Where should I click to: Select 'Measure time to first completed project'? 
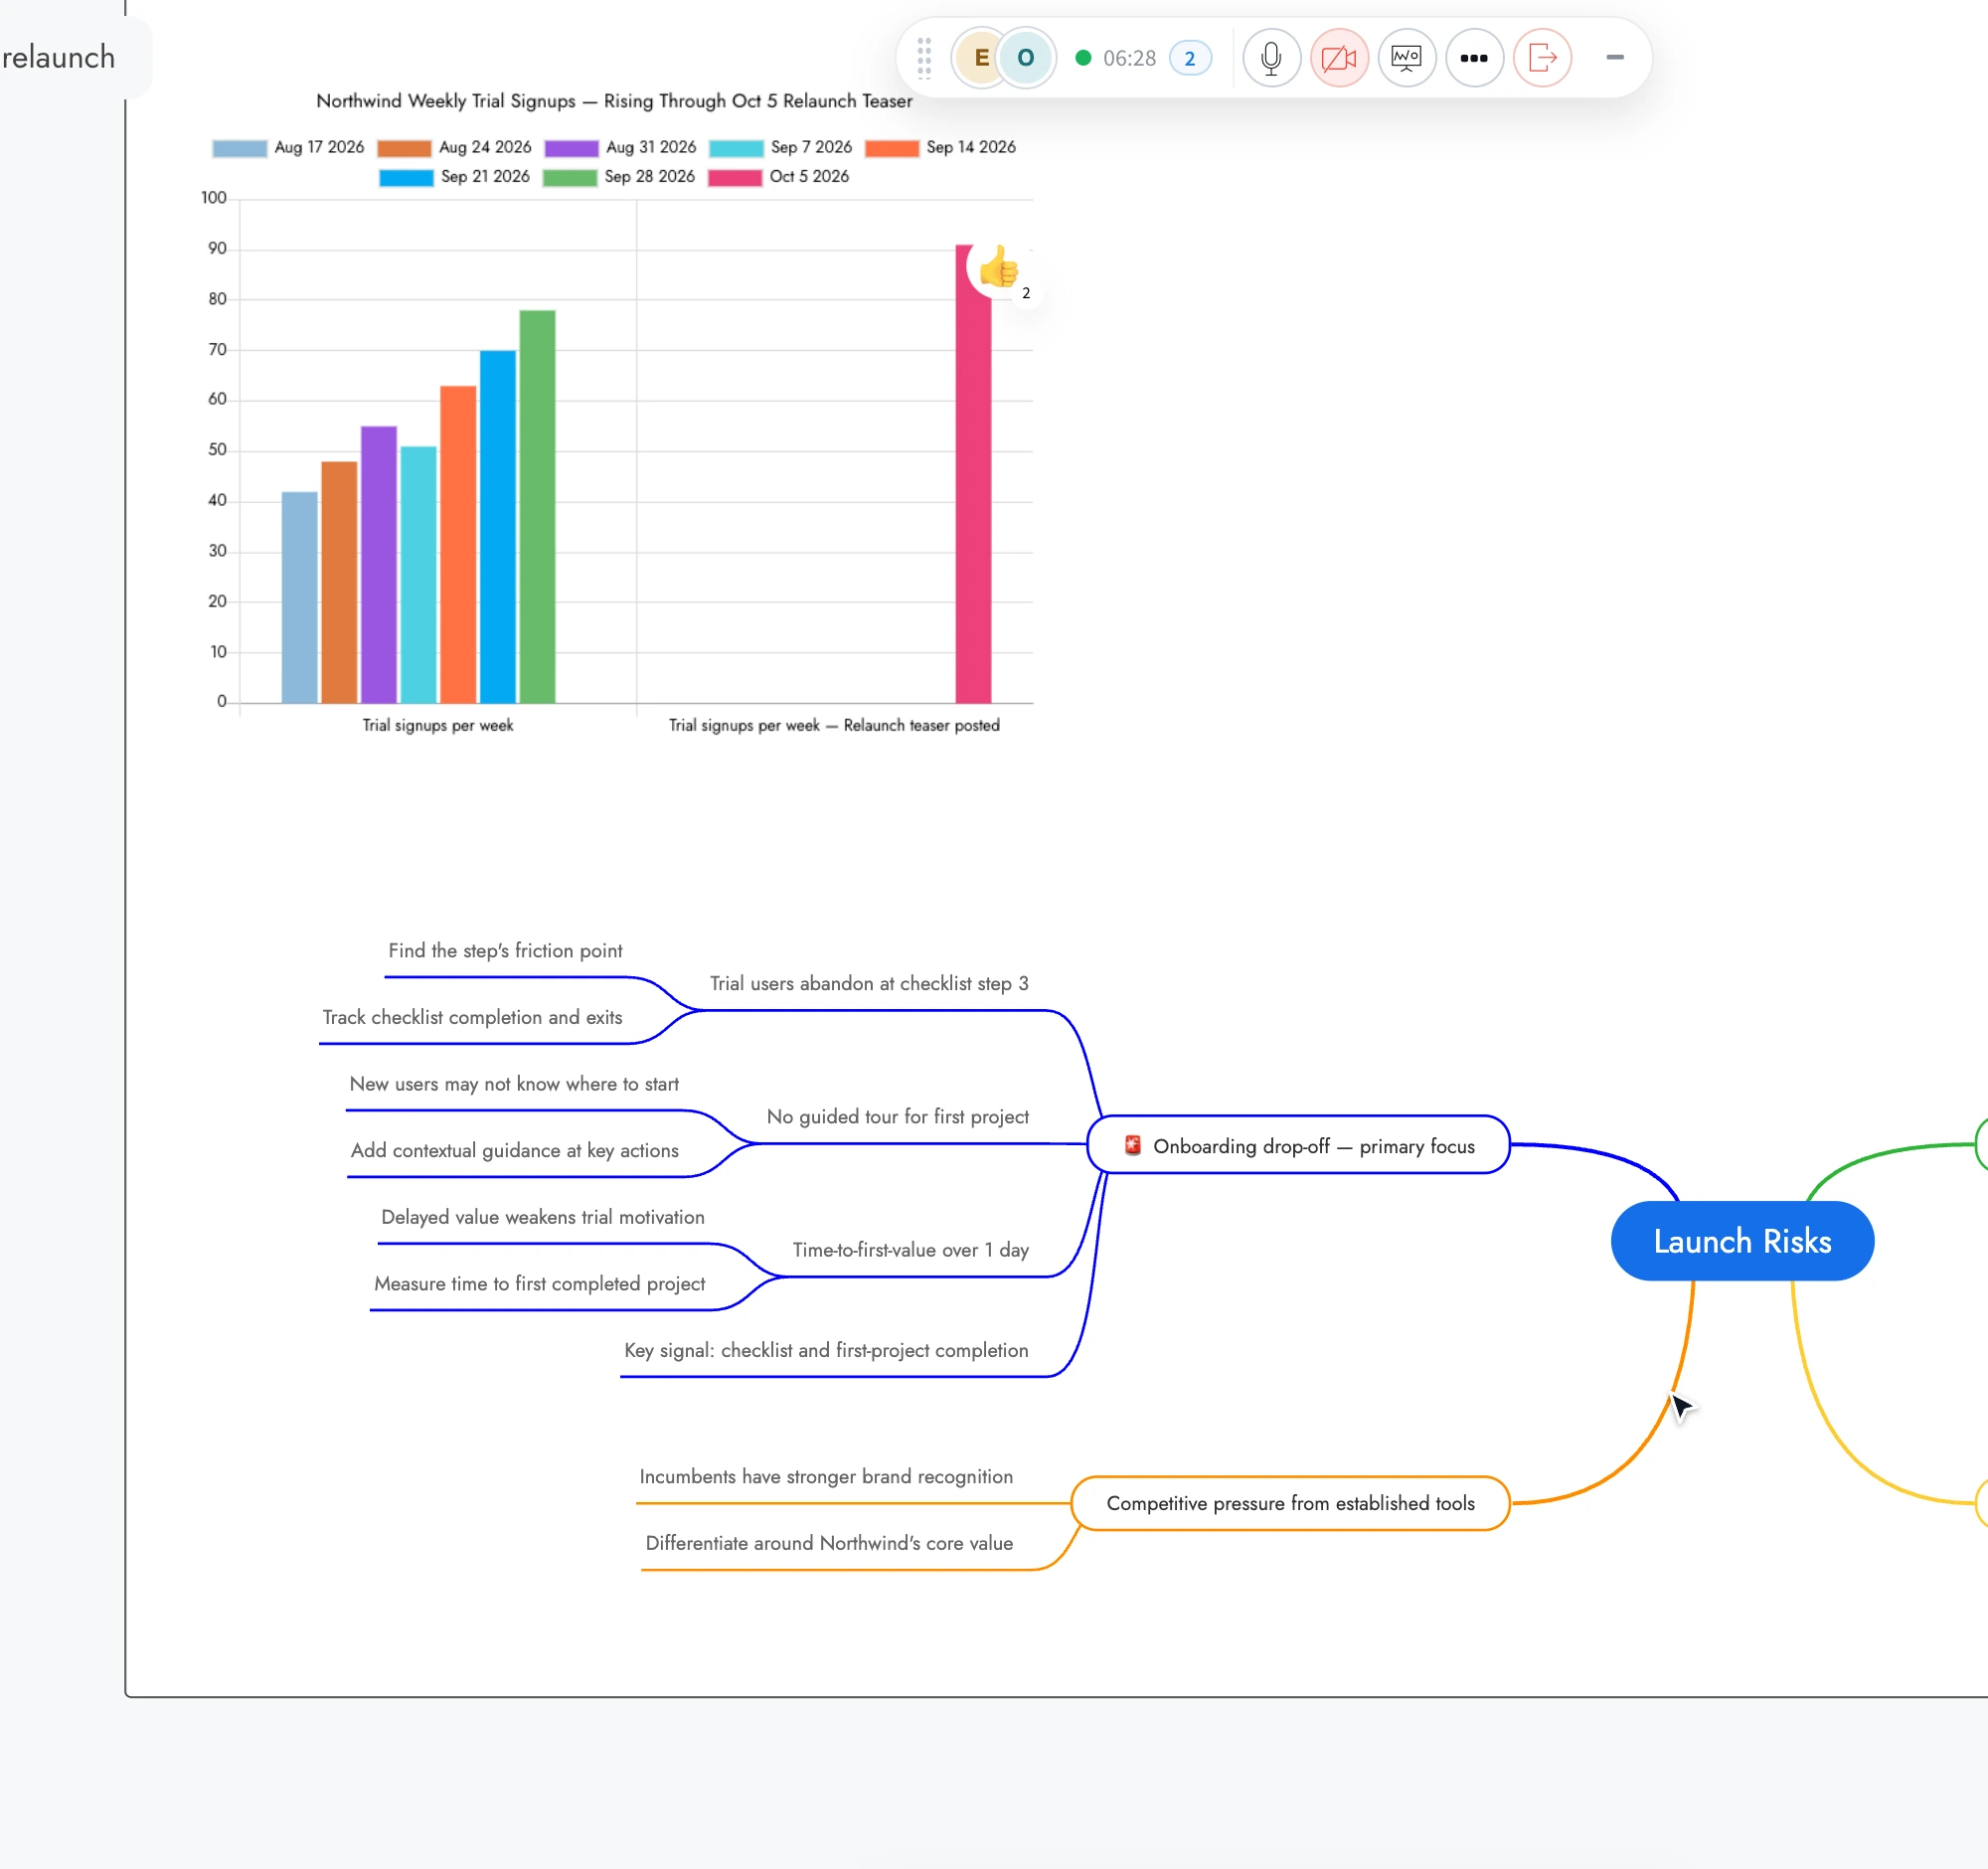coord(539,1284)
